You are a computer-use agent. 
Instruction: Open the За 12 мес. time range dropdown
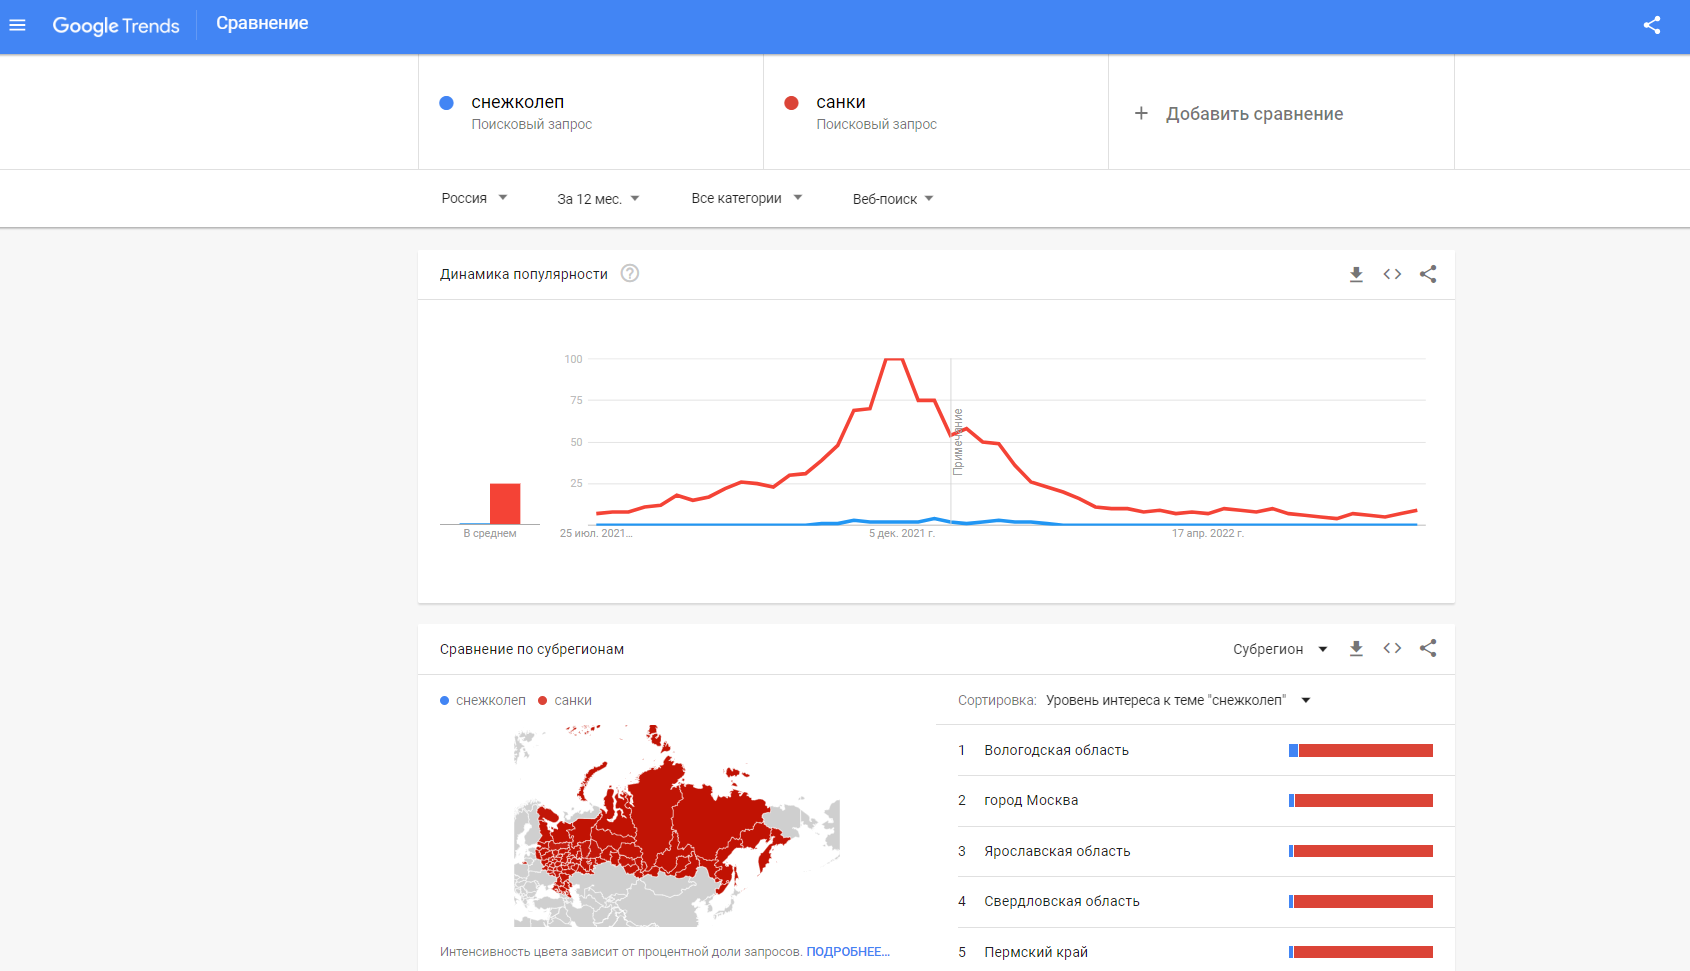click(598, 199)
